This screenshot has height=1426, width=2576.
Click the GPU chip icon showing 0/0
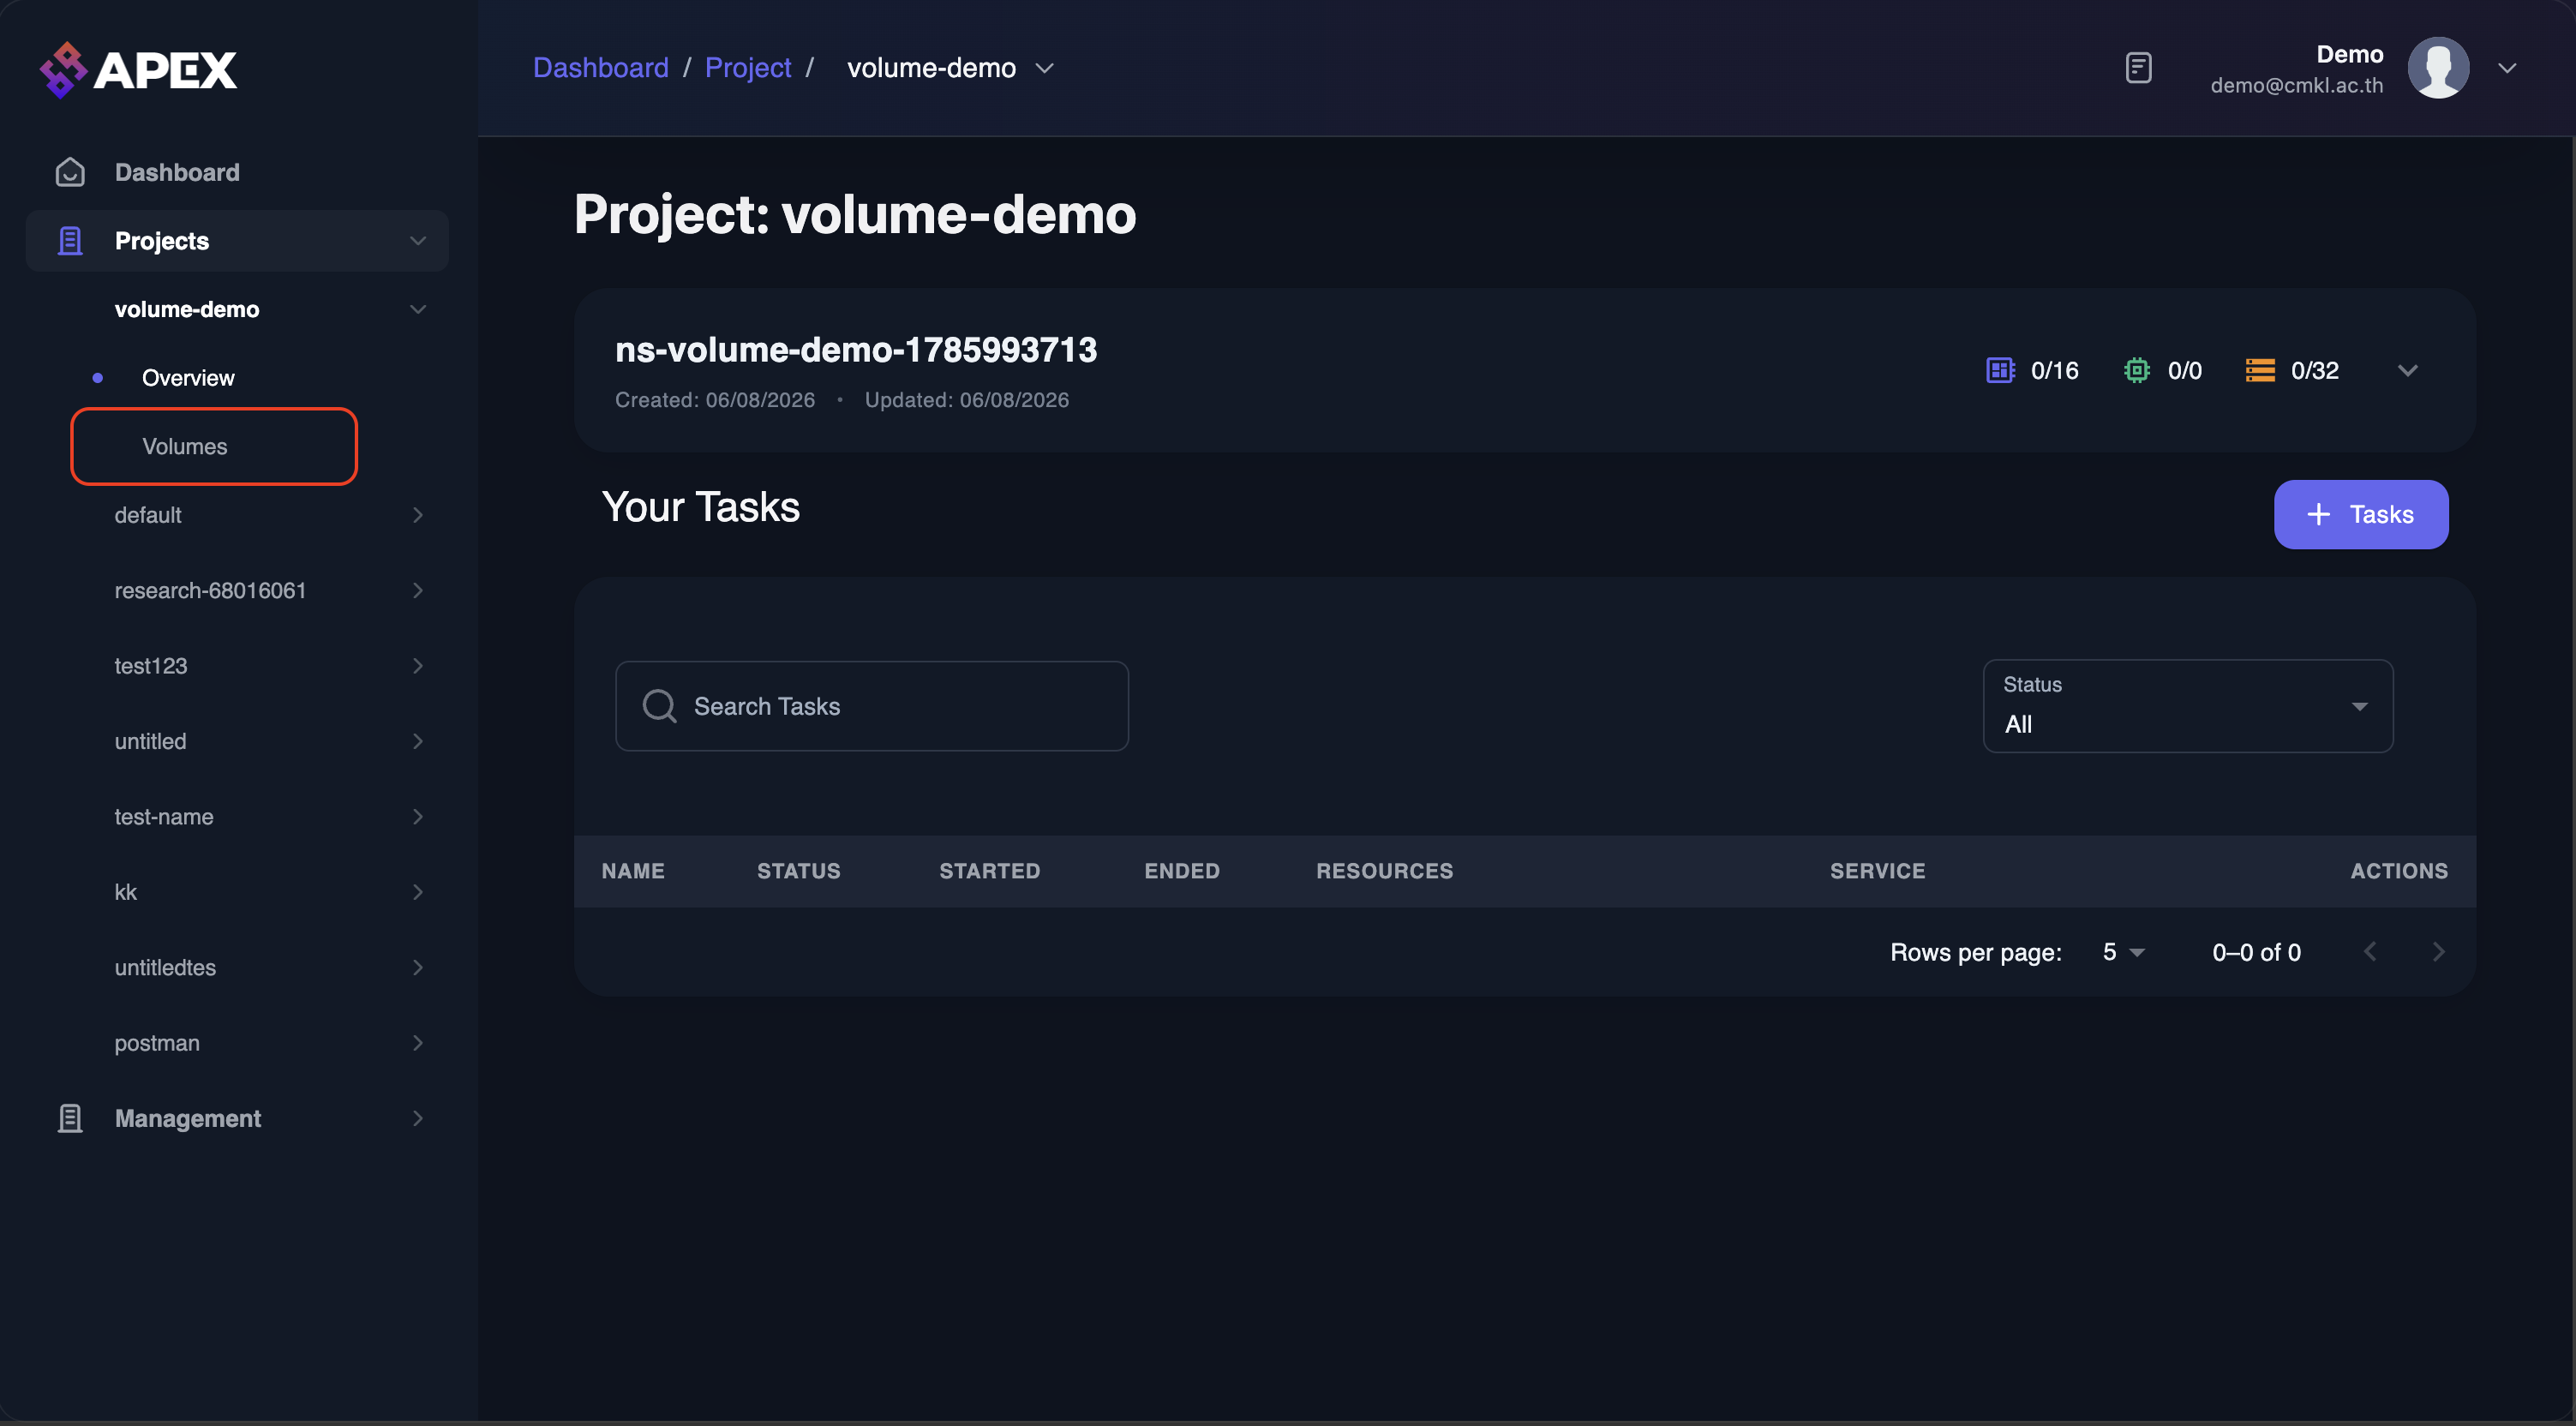click(x=2136, y=370)
